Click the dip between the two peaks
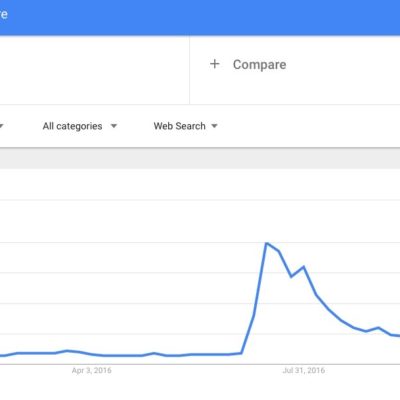400x400 pixels. (291, 277)
